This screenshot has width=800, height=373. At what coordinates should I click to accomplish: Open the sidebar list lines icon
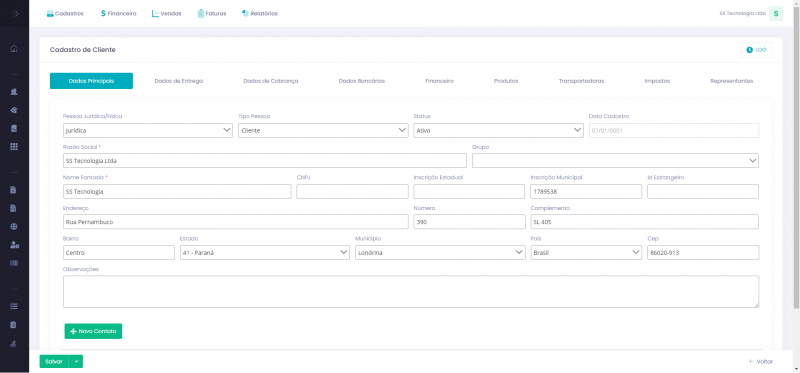click(x=14, y=306)
